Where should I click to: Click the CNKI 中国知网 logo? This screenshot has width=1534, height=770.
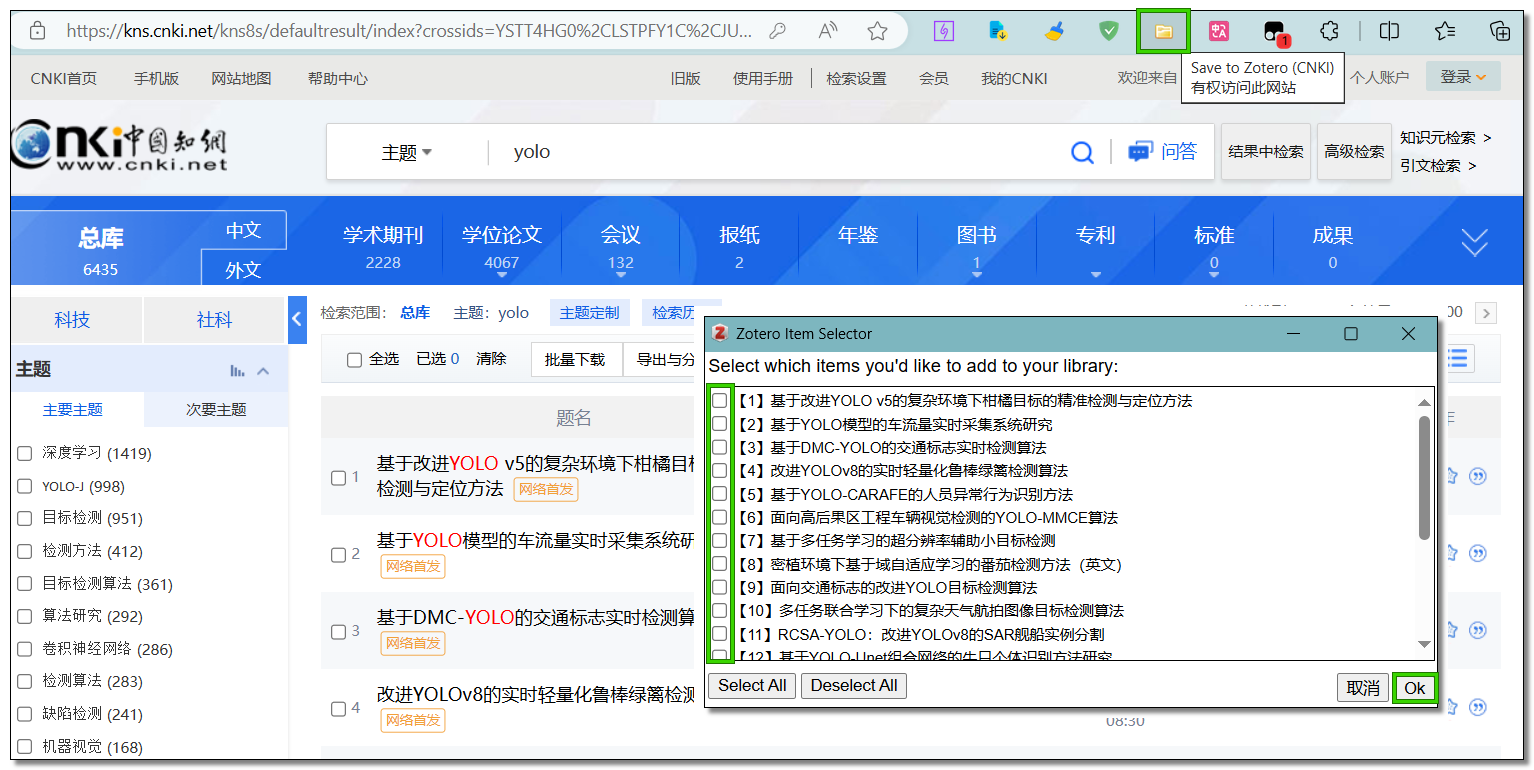click(x=119, y=148)
